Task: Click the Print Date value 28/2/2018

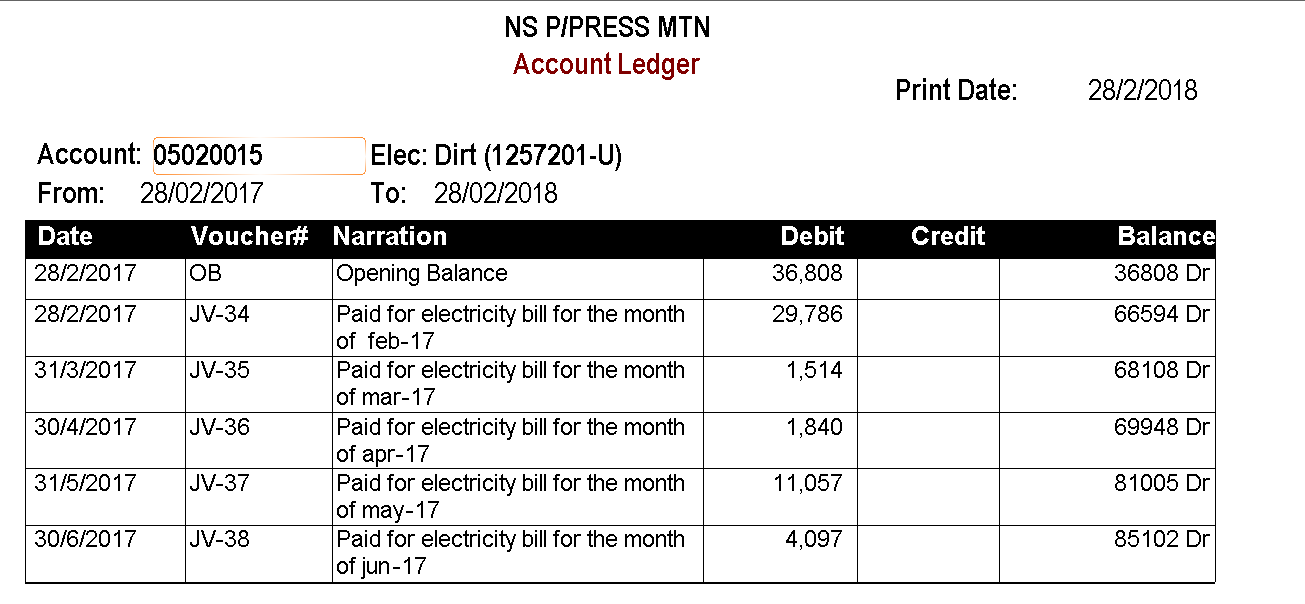Action: pyautogui.click(x=1142, y=91)
